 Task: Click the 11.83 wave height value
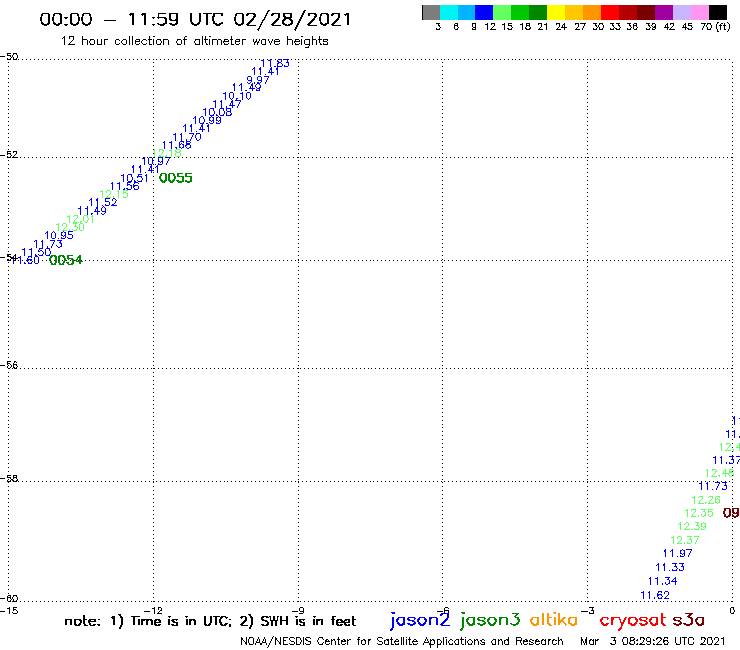[275, 63]
